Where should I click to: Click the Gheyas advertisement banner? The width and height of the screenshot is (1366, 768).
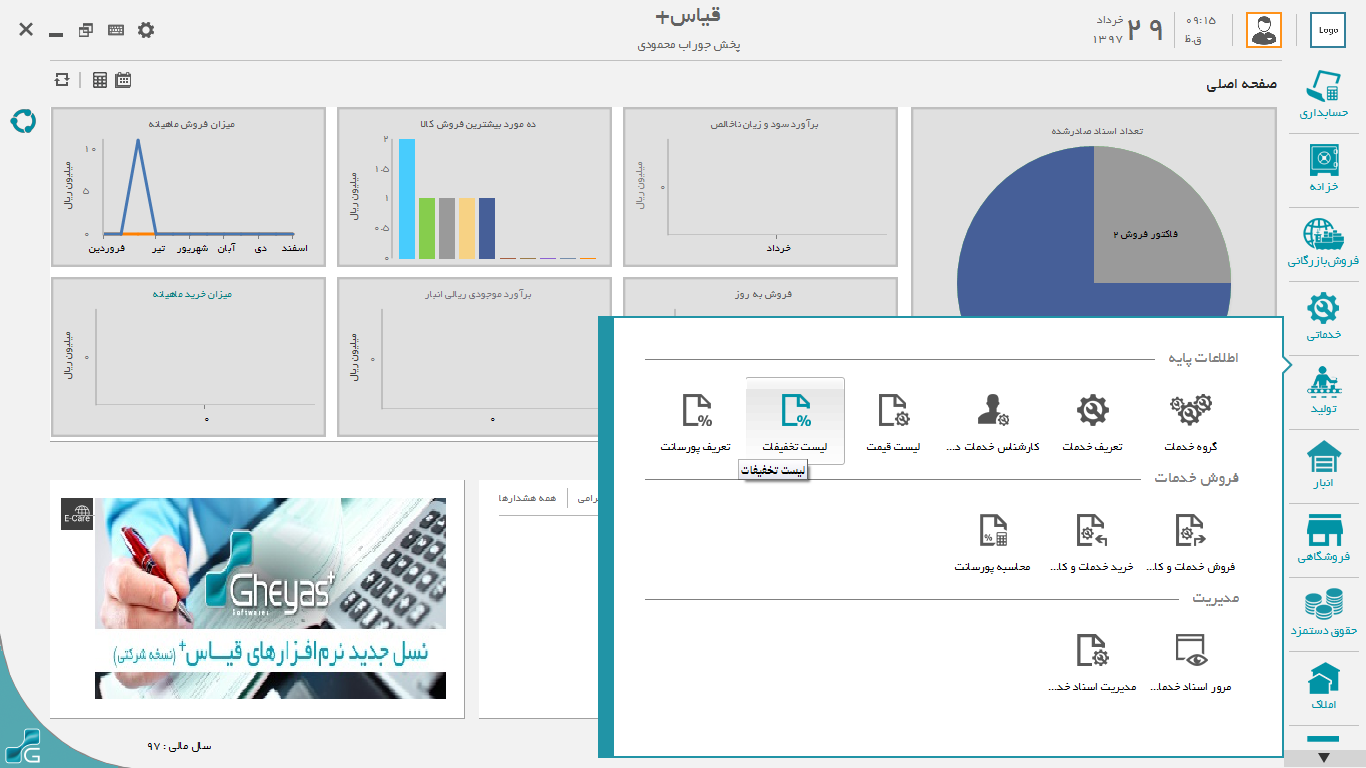click(270, 598)
